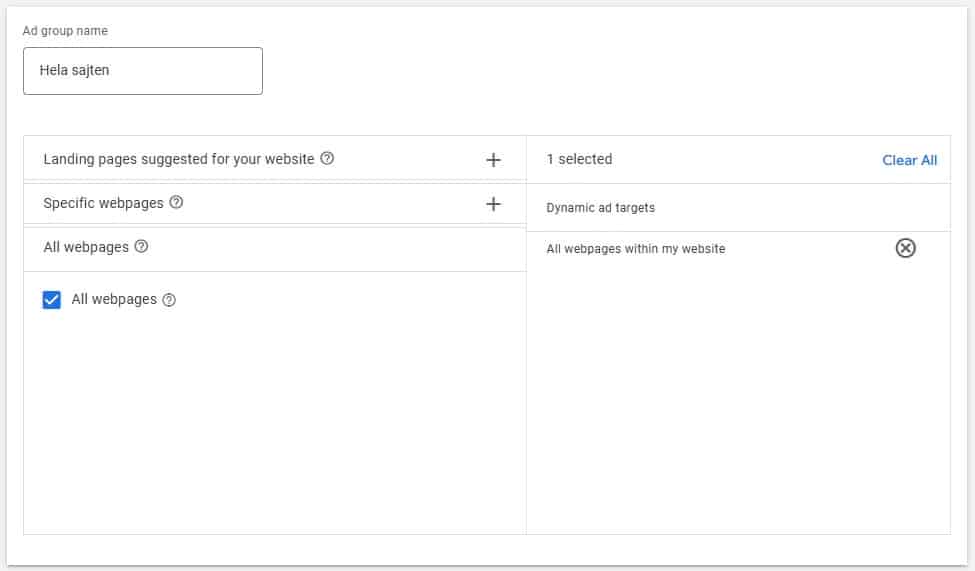The image size is (975, 571).
Task: Click blank area below the All webpages checkbox
Action: click(x=275, y=423)
